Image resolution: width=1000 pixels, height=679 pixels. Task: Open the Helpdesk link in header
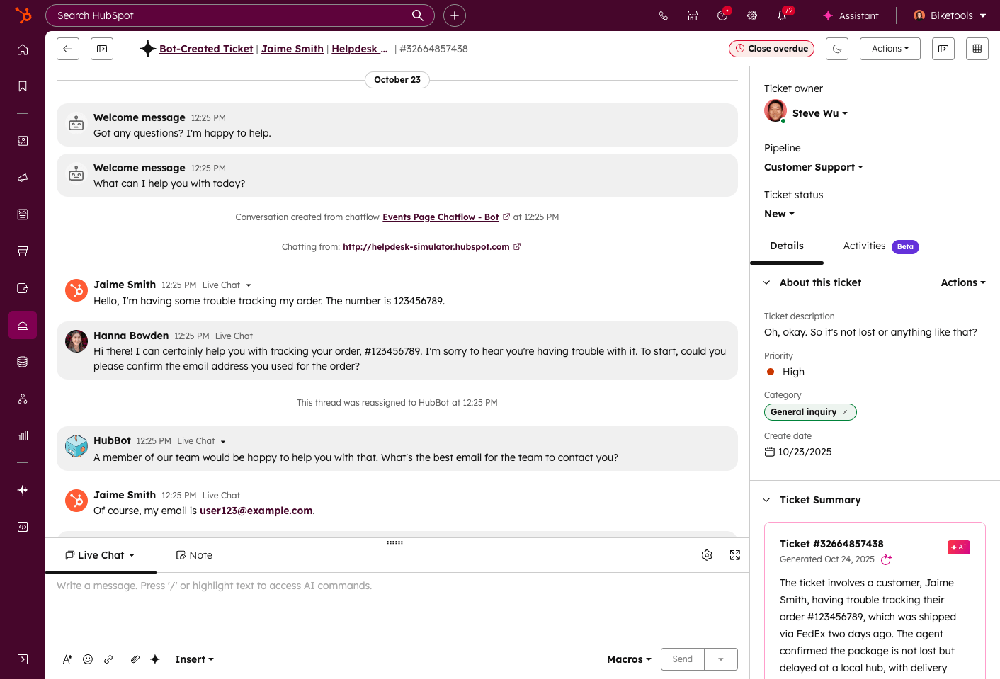pyautogui.click(x=359, y=48)
